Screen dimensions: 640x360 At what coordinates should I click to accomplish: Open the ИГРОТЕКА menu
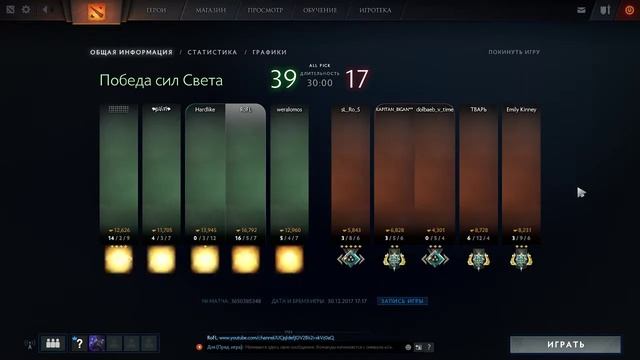point(375,10)
